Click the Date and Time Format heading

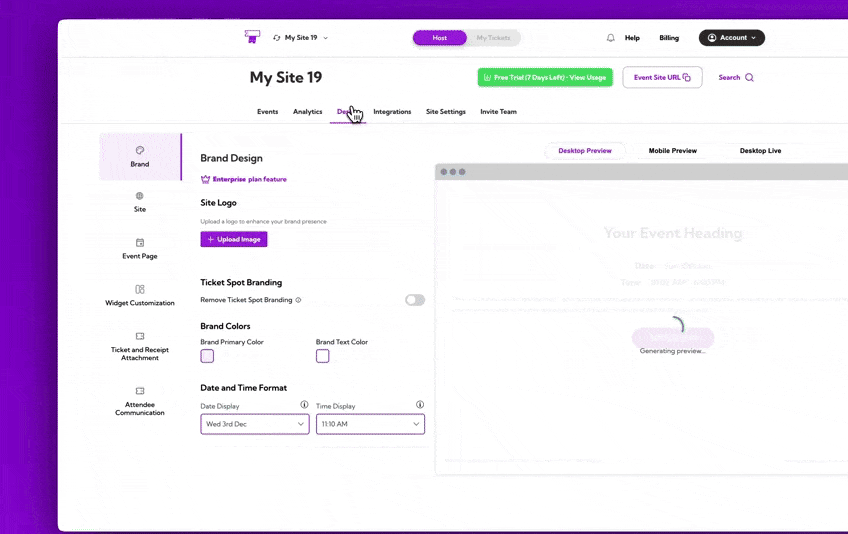coord(243,388)
